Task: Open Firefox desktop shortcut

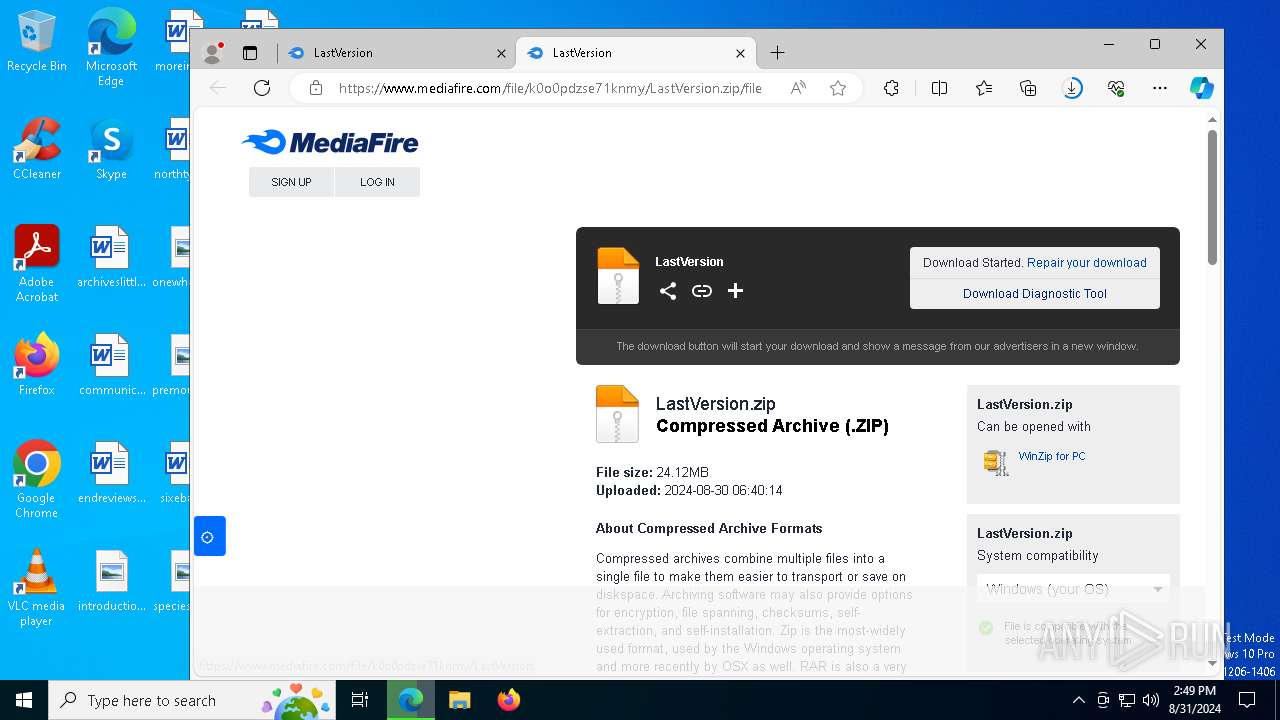Action: pos(37,365)
